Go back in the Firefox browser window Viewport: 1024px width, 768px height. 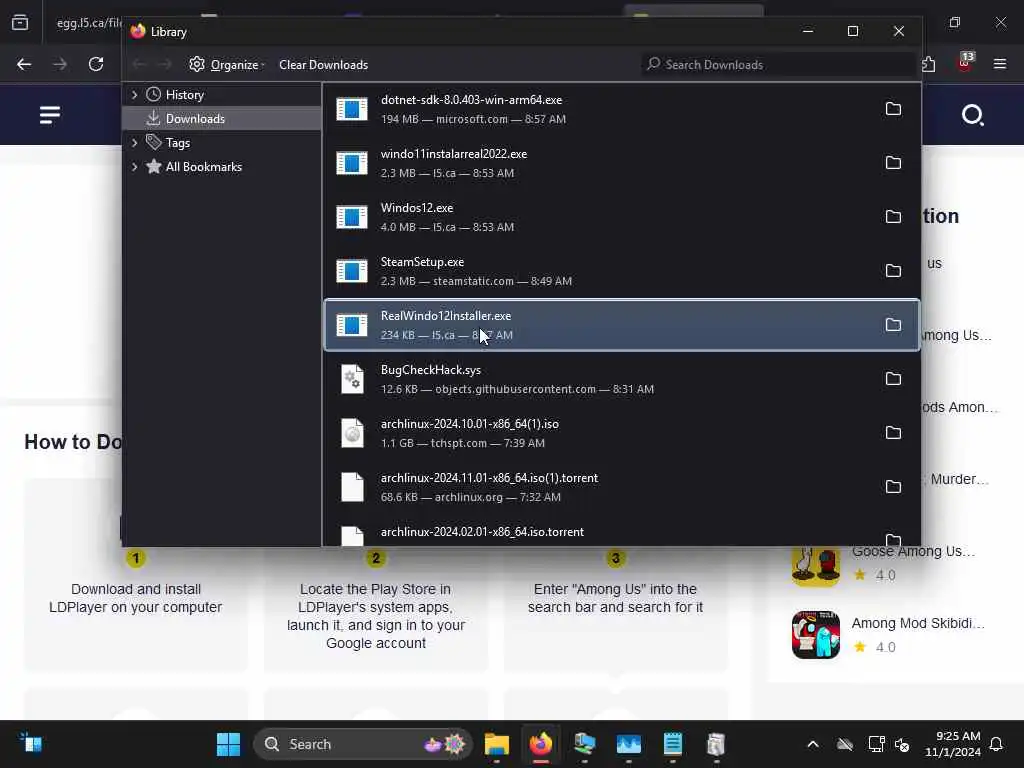coord(24,64)
